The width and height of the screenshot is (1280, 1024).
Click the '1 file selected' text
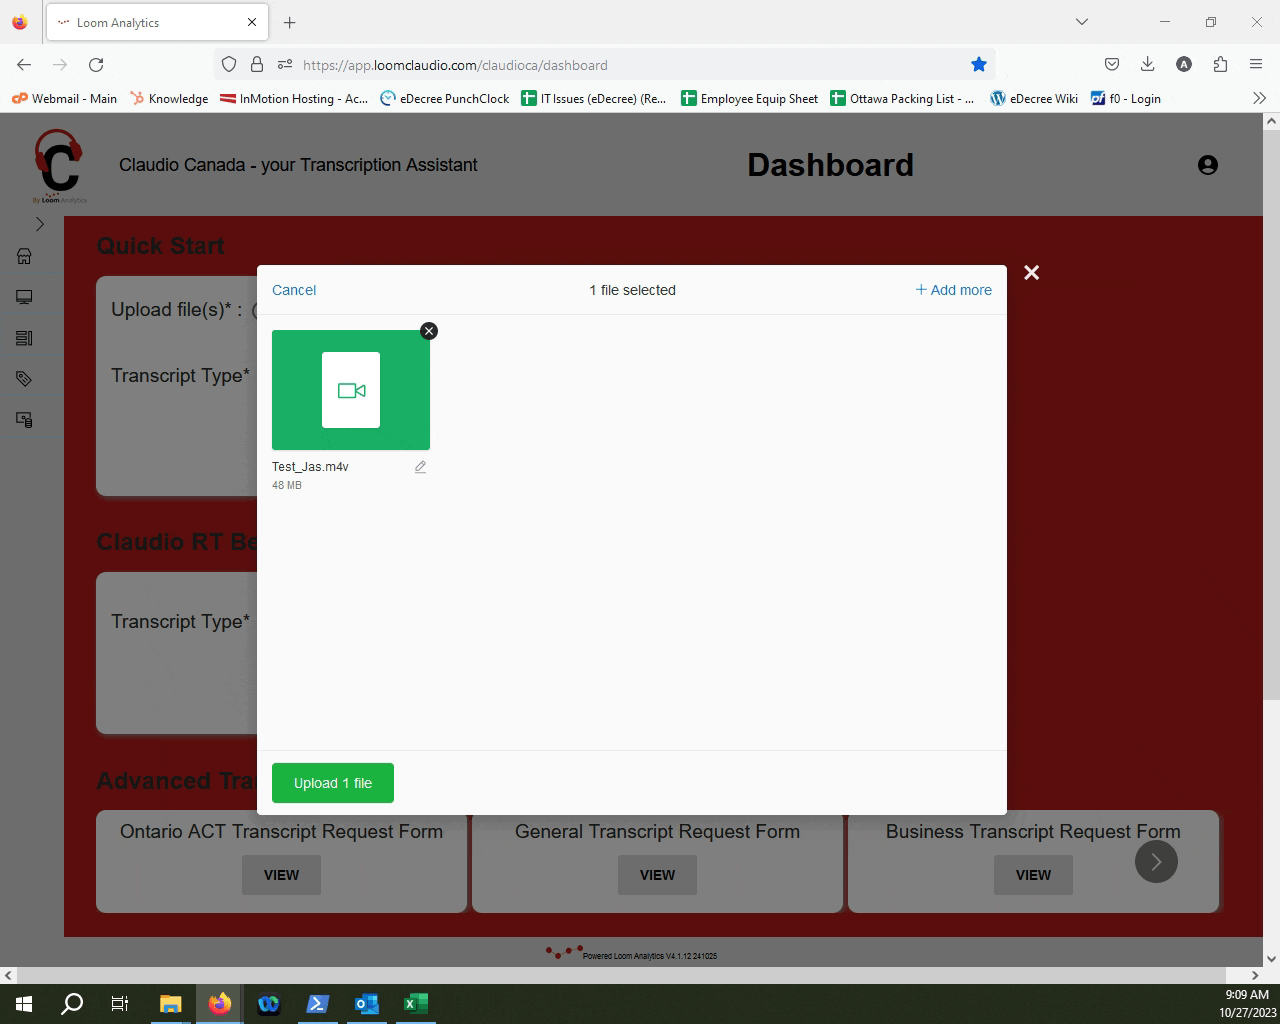[632, 290]
